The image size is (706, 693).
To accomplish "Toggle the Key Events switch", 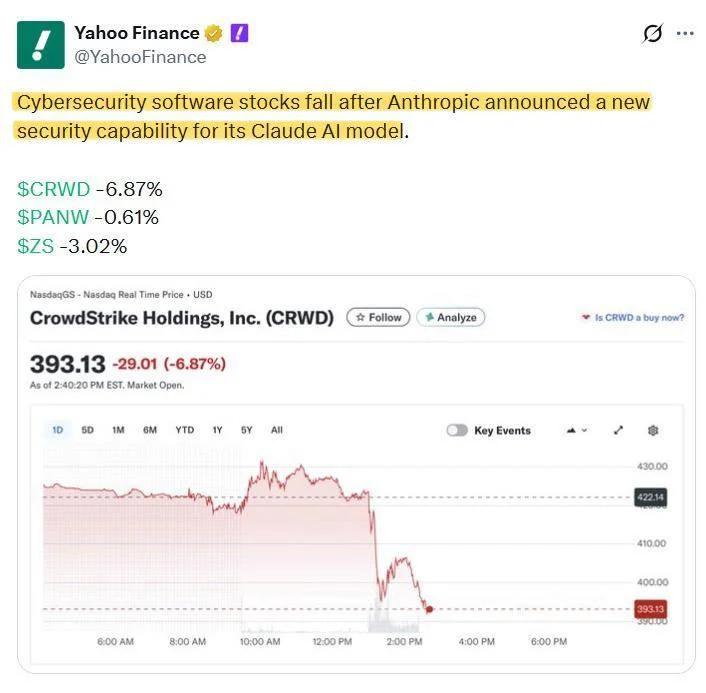I will click(x=457, y=431).
